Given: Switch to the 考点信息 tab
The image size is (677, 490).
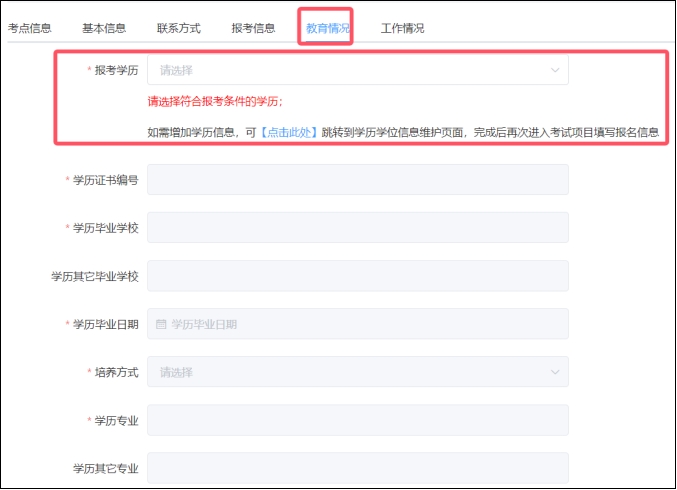Looking at the screenshot, I should tap(30, 28).
